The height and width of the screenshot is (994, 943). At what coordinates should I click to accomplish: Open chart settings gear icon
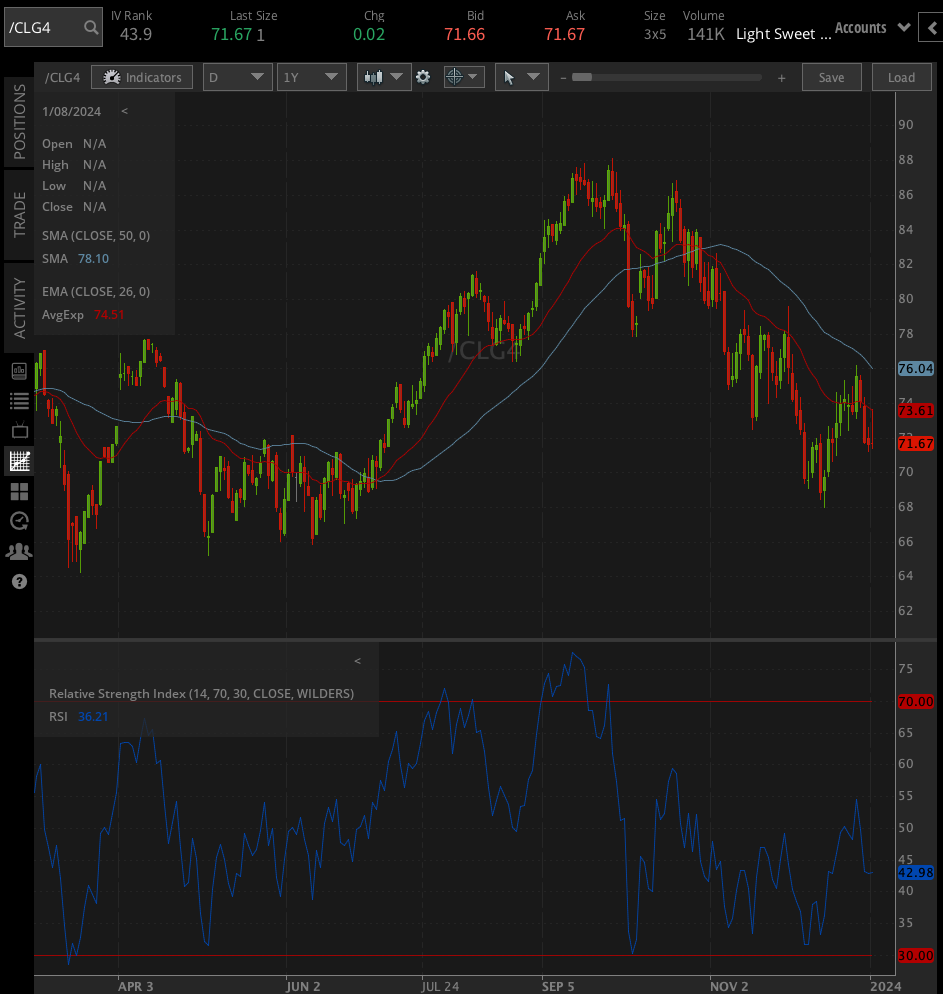click(423, 77)
